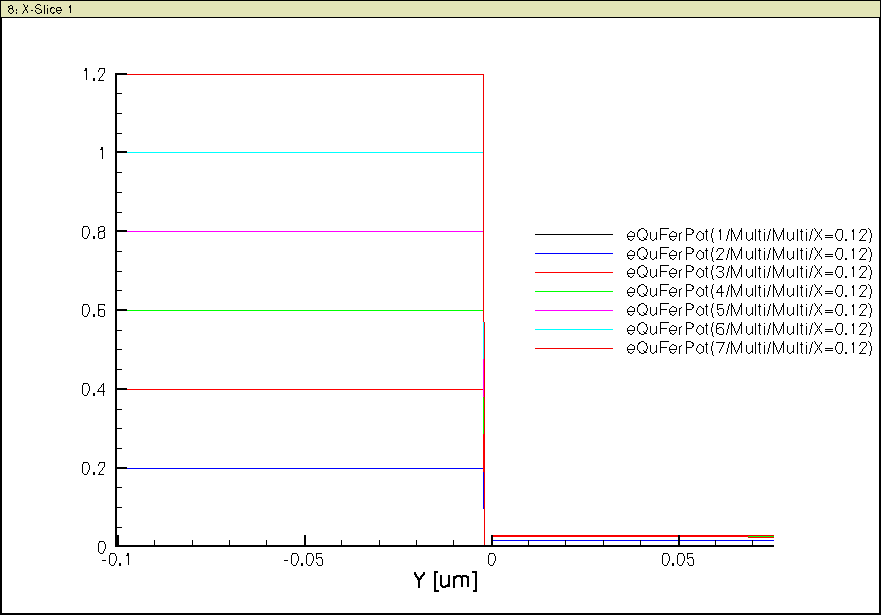Viewport: 881px width, 615px height.
Task: Select the cyan curve plateau at 1
Action: tap(303, 152)
